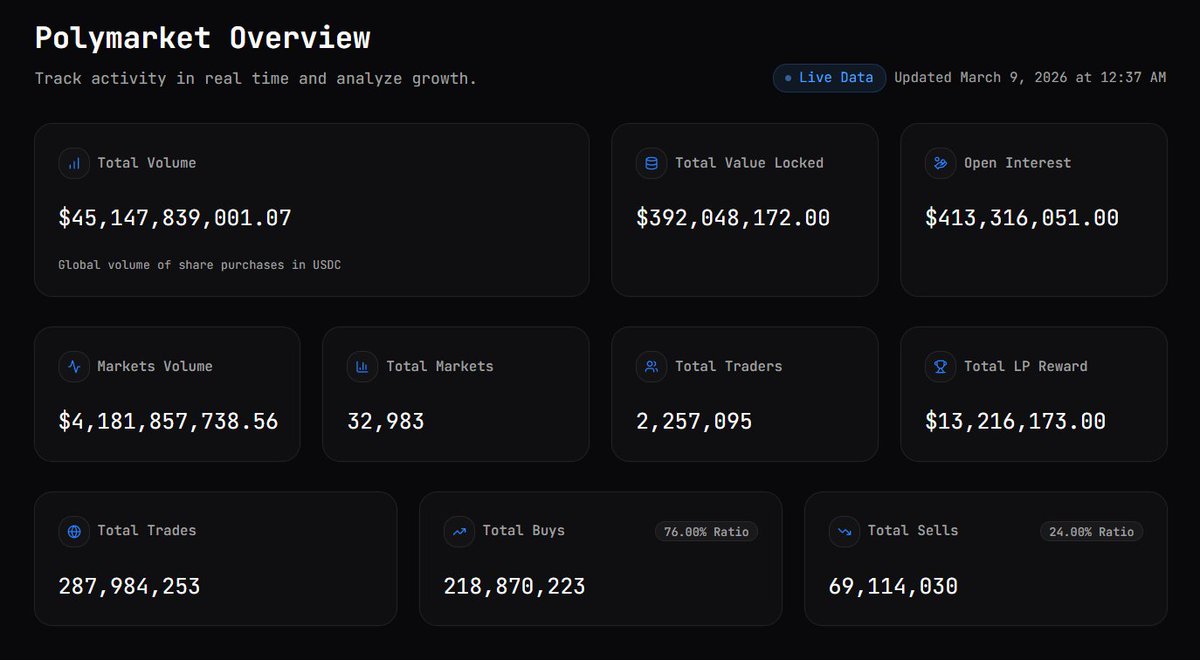Click the $45,147,839,001.07 total volume value
Image resolution: width=1200 pixels, height=660 pixels.
175,218
